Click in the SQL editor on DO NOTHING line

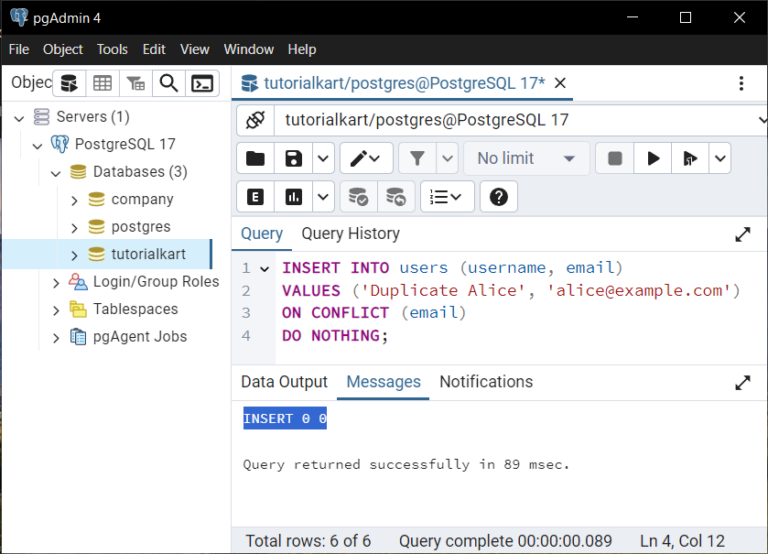(x=335, y=336)
